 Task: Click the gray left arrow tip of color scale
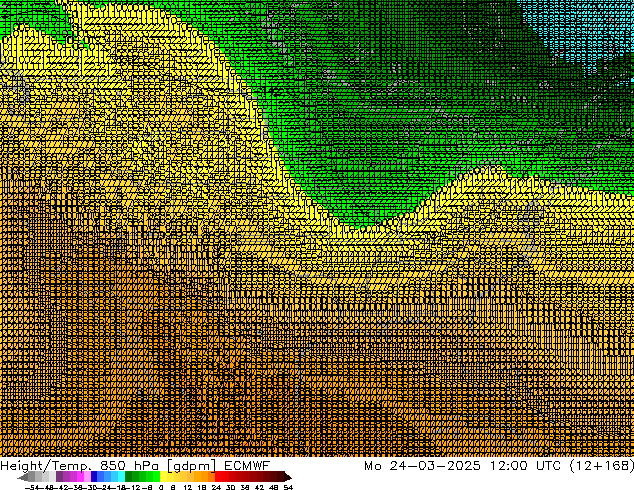[23, 477]
